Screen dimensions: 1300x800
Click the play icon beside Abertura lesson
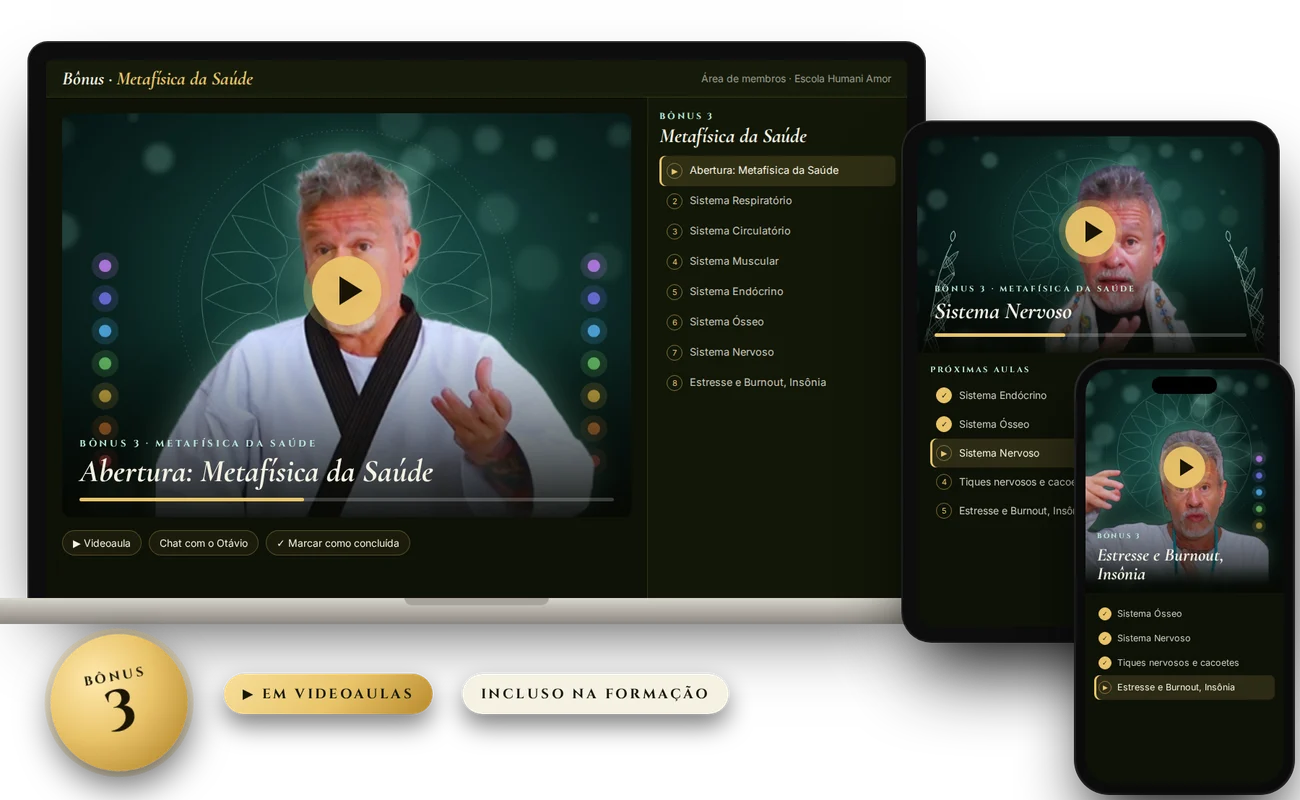pos(675,171)
